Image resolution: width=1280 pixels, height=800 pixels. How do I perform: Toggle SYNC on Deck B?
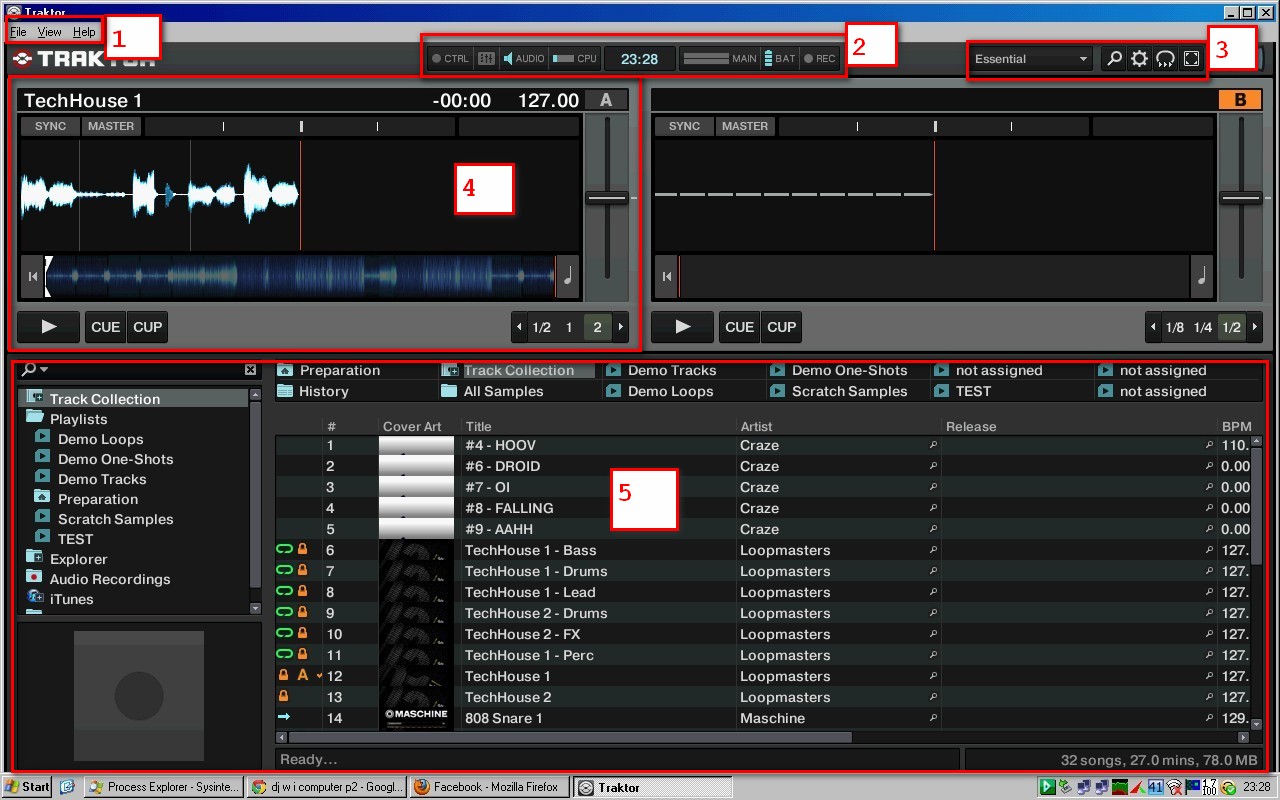pyautogui.click(x=684, y=126)
